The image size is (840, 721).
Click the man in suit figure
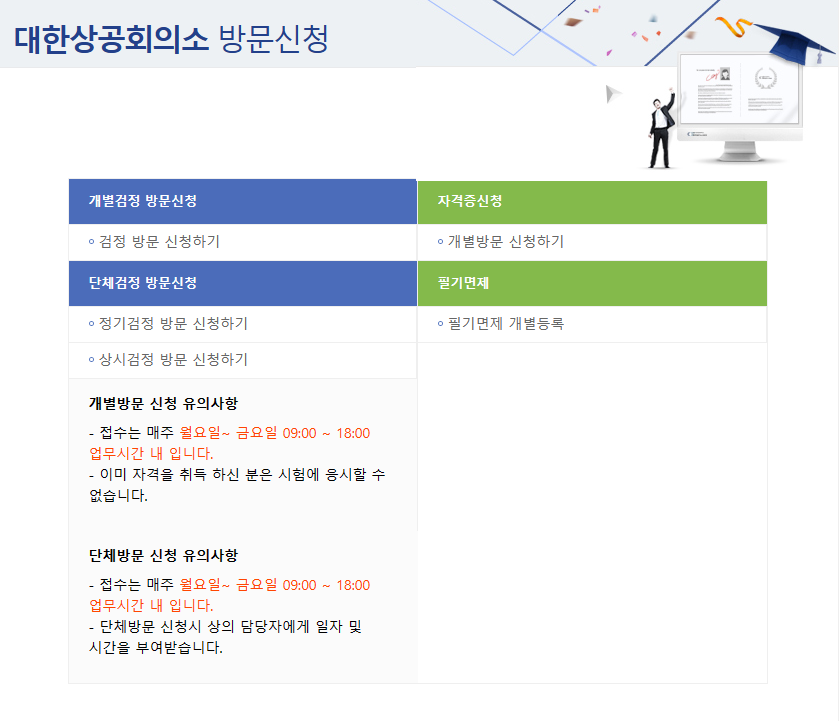click(661, 130)
